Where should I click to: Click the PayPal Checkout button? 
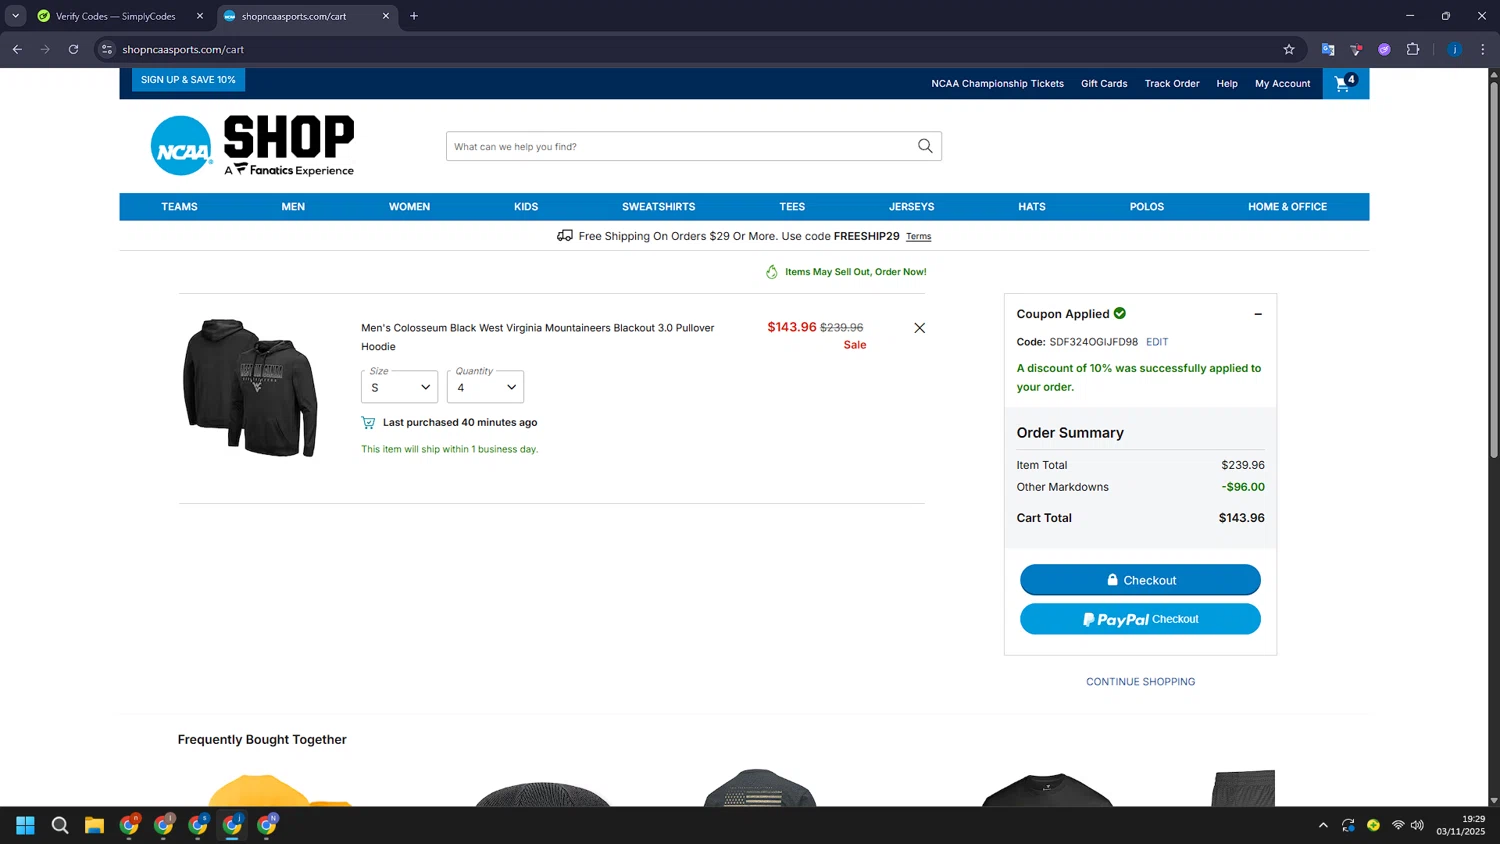click(1140, 619)
